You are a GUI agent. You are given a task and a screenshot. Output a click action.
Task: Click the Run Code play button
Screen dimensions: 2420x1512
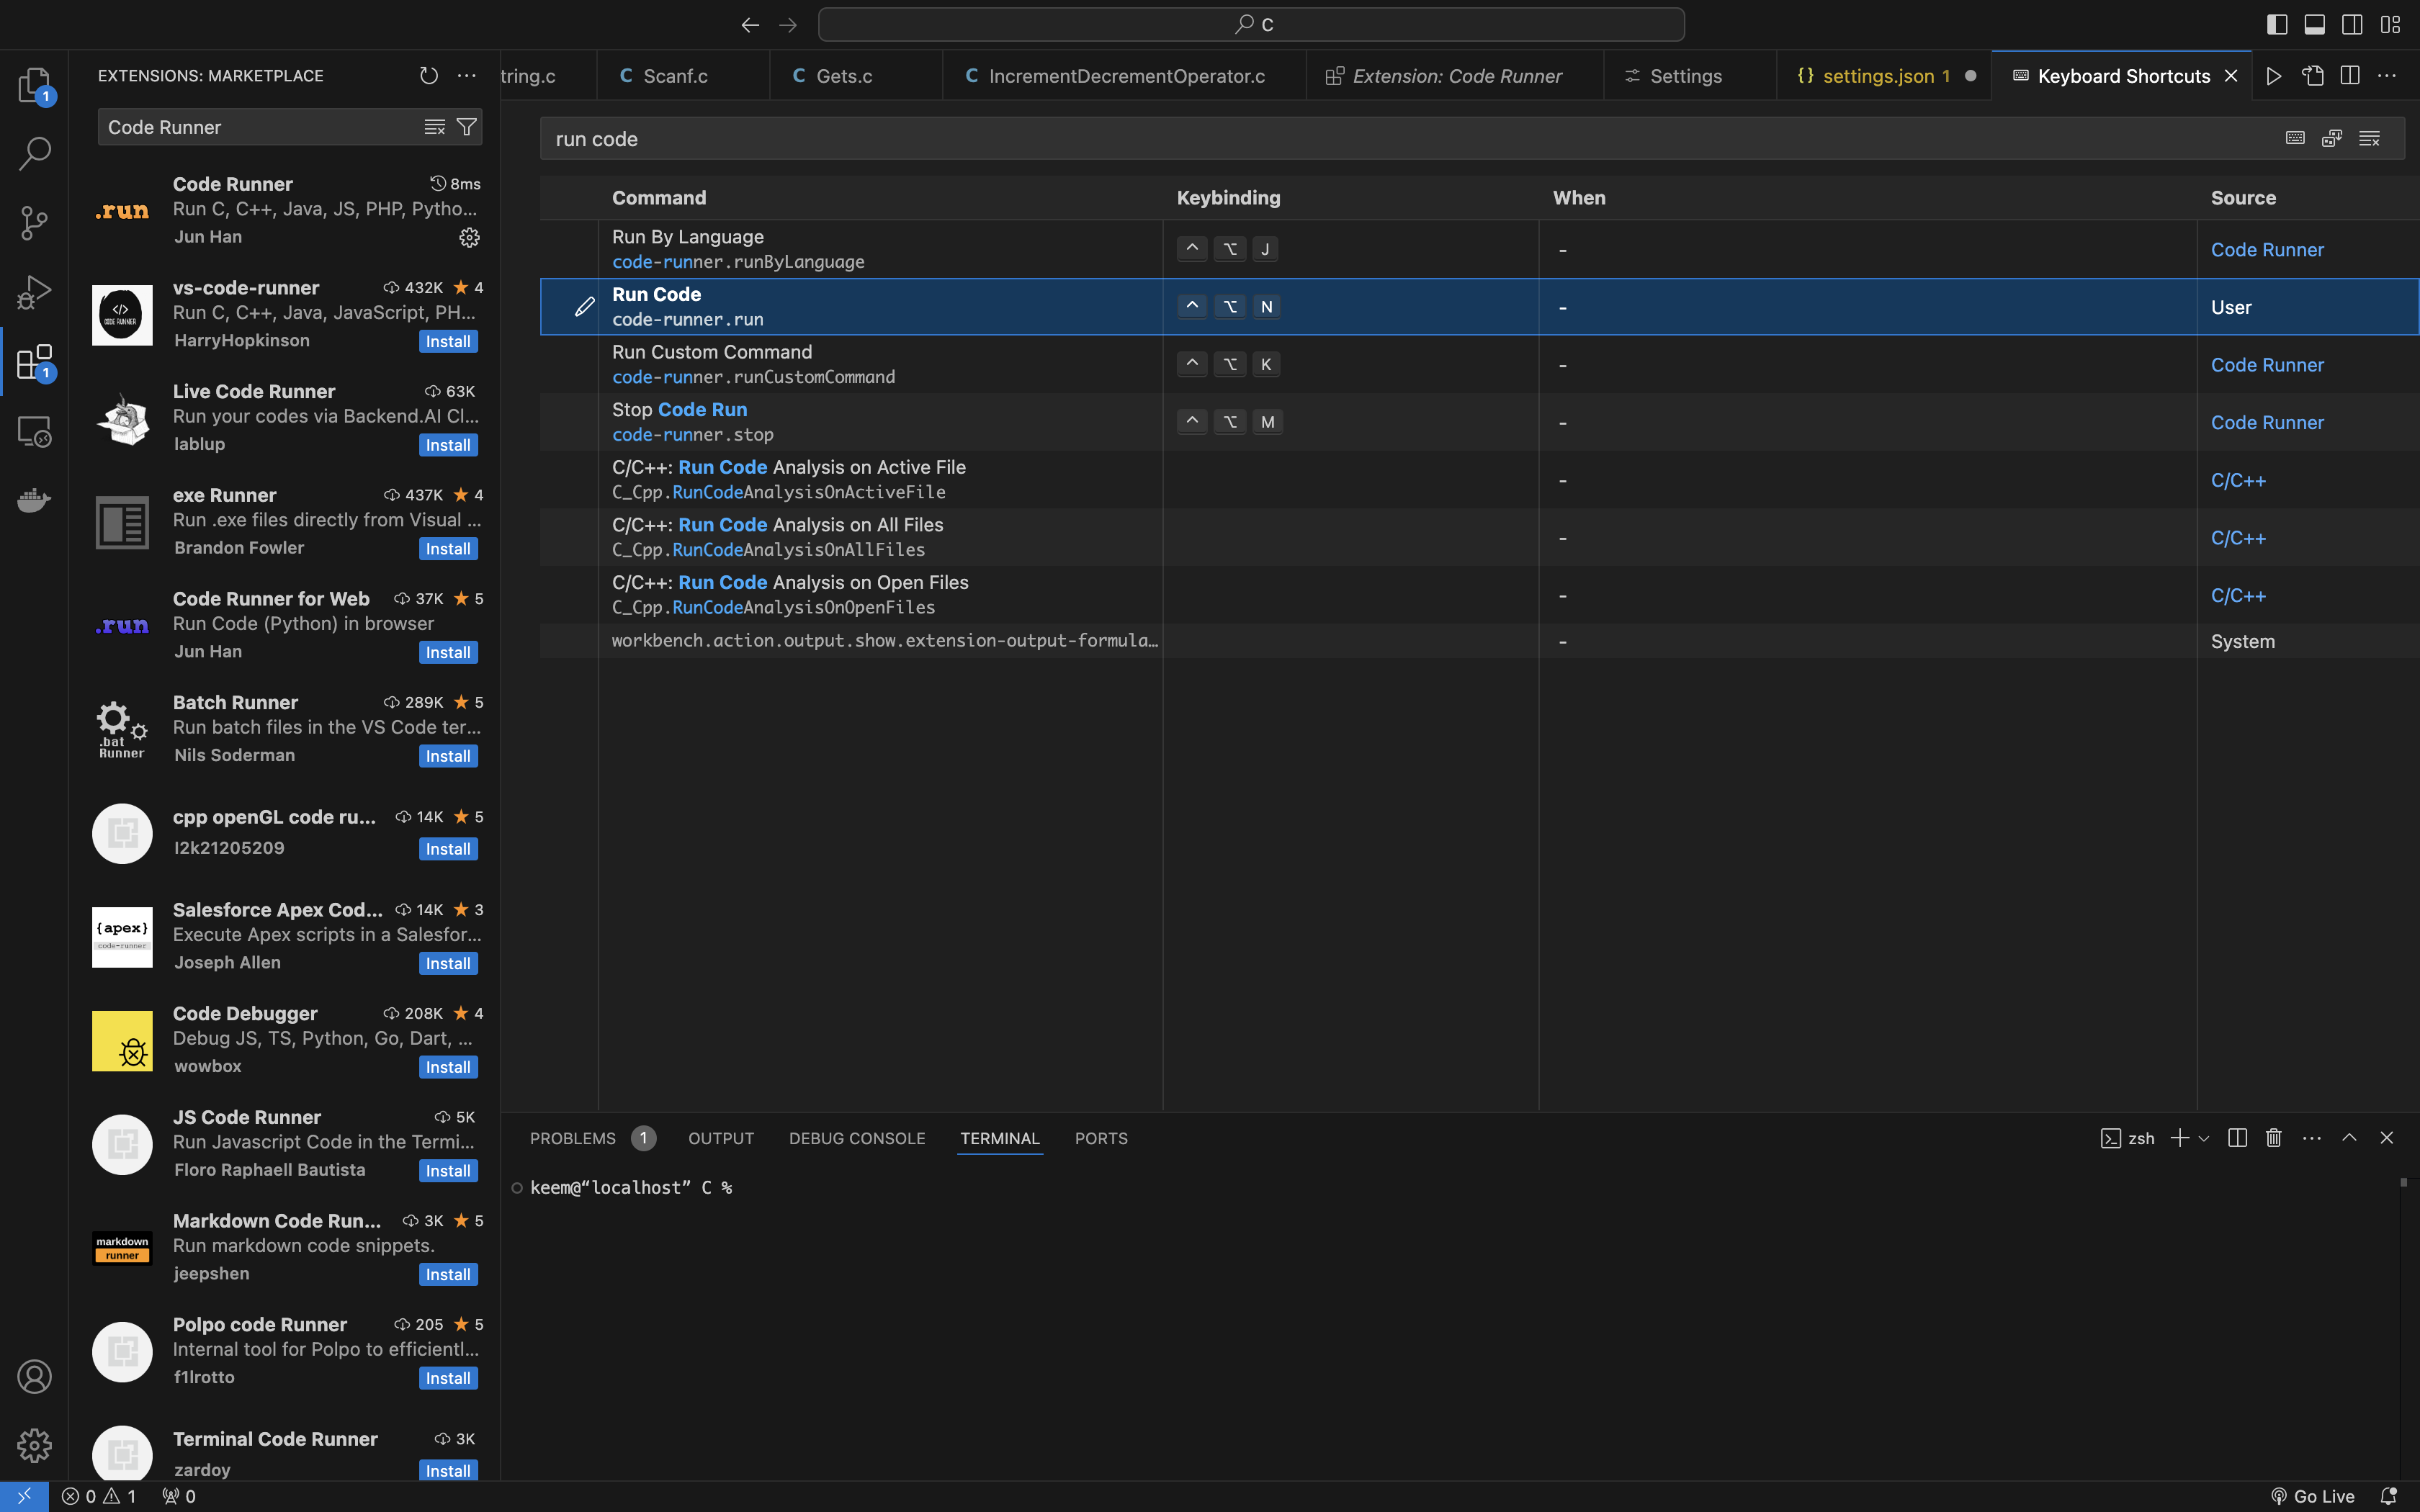pyautogui.click(x=2274, y=76)
